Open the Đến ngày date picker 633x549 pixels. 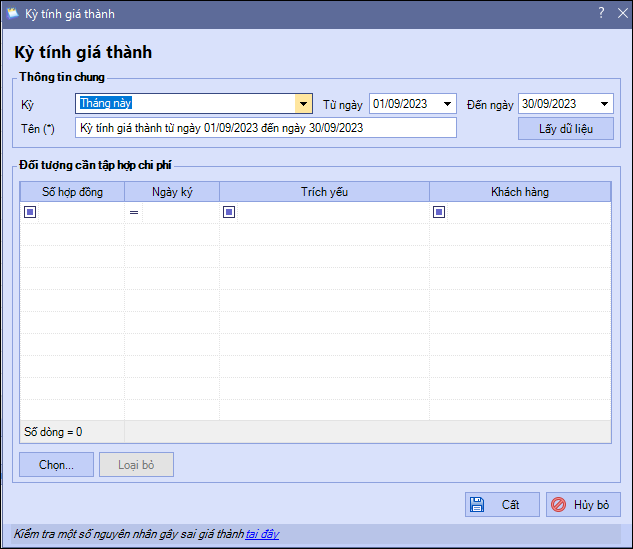tap(605, 103)
